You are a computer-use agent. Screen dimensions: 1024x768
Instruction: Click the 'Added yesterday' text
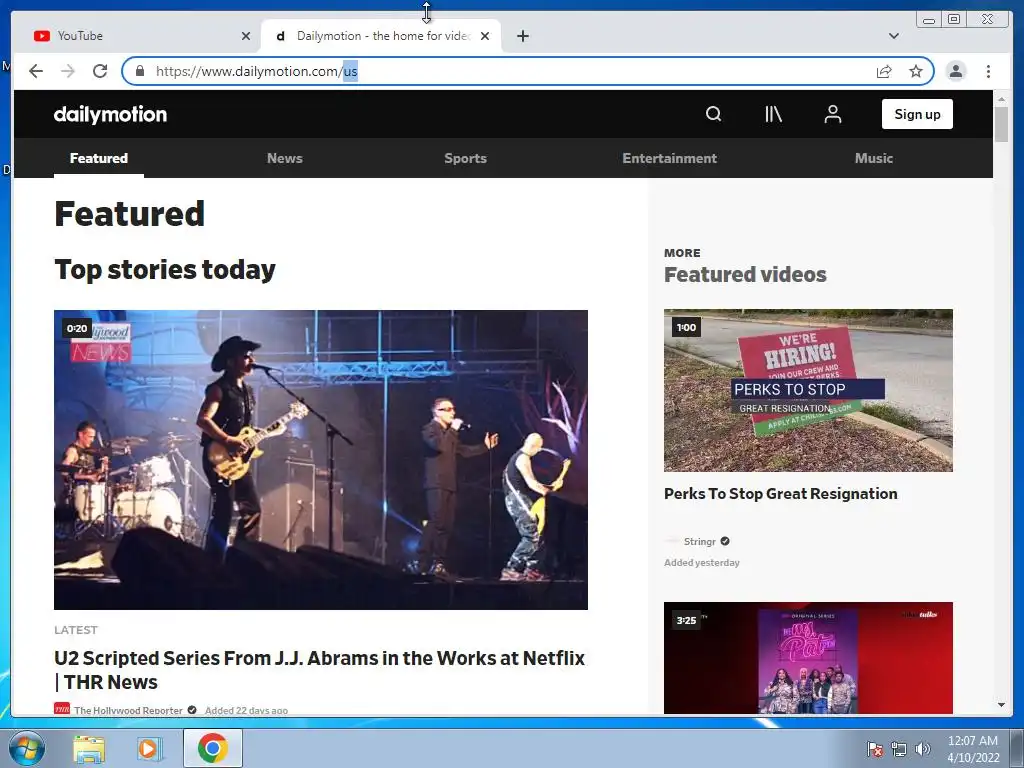(x=702, y=562)
